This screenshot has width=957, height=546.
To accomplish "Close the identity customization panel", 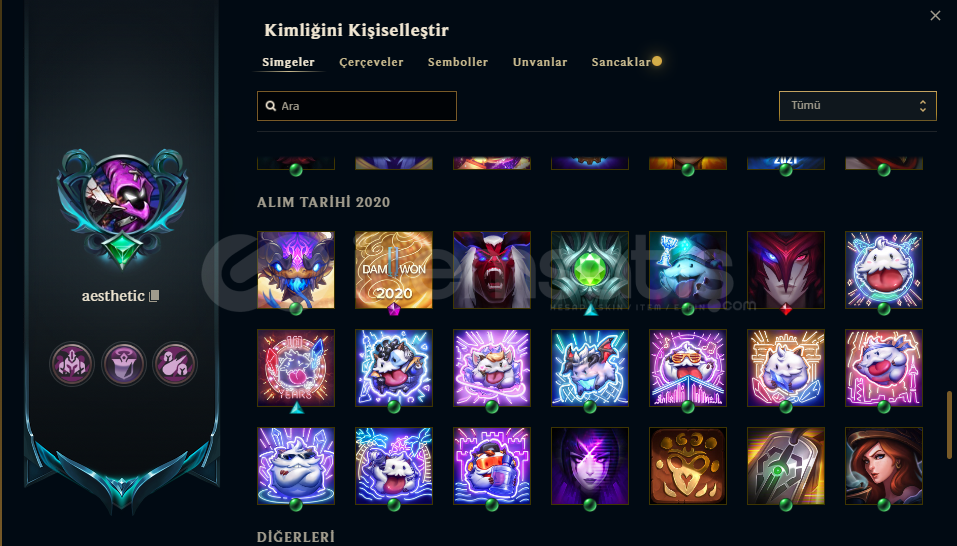I will click(x=935, y=16).
